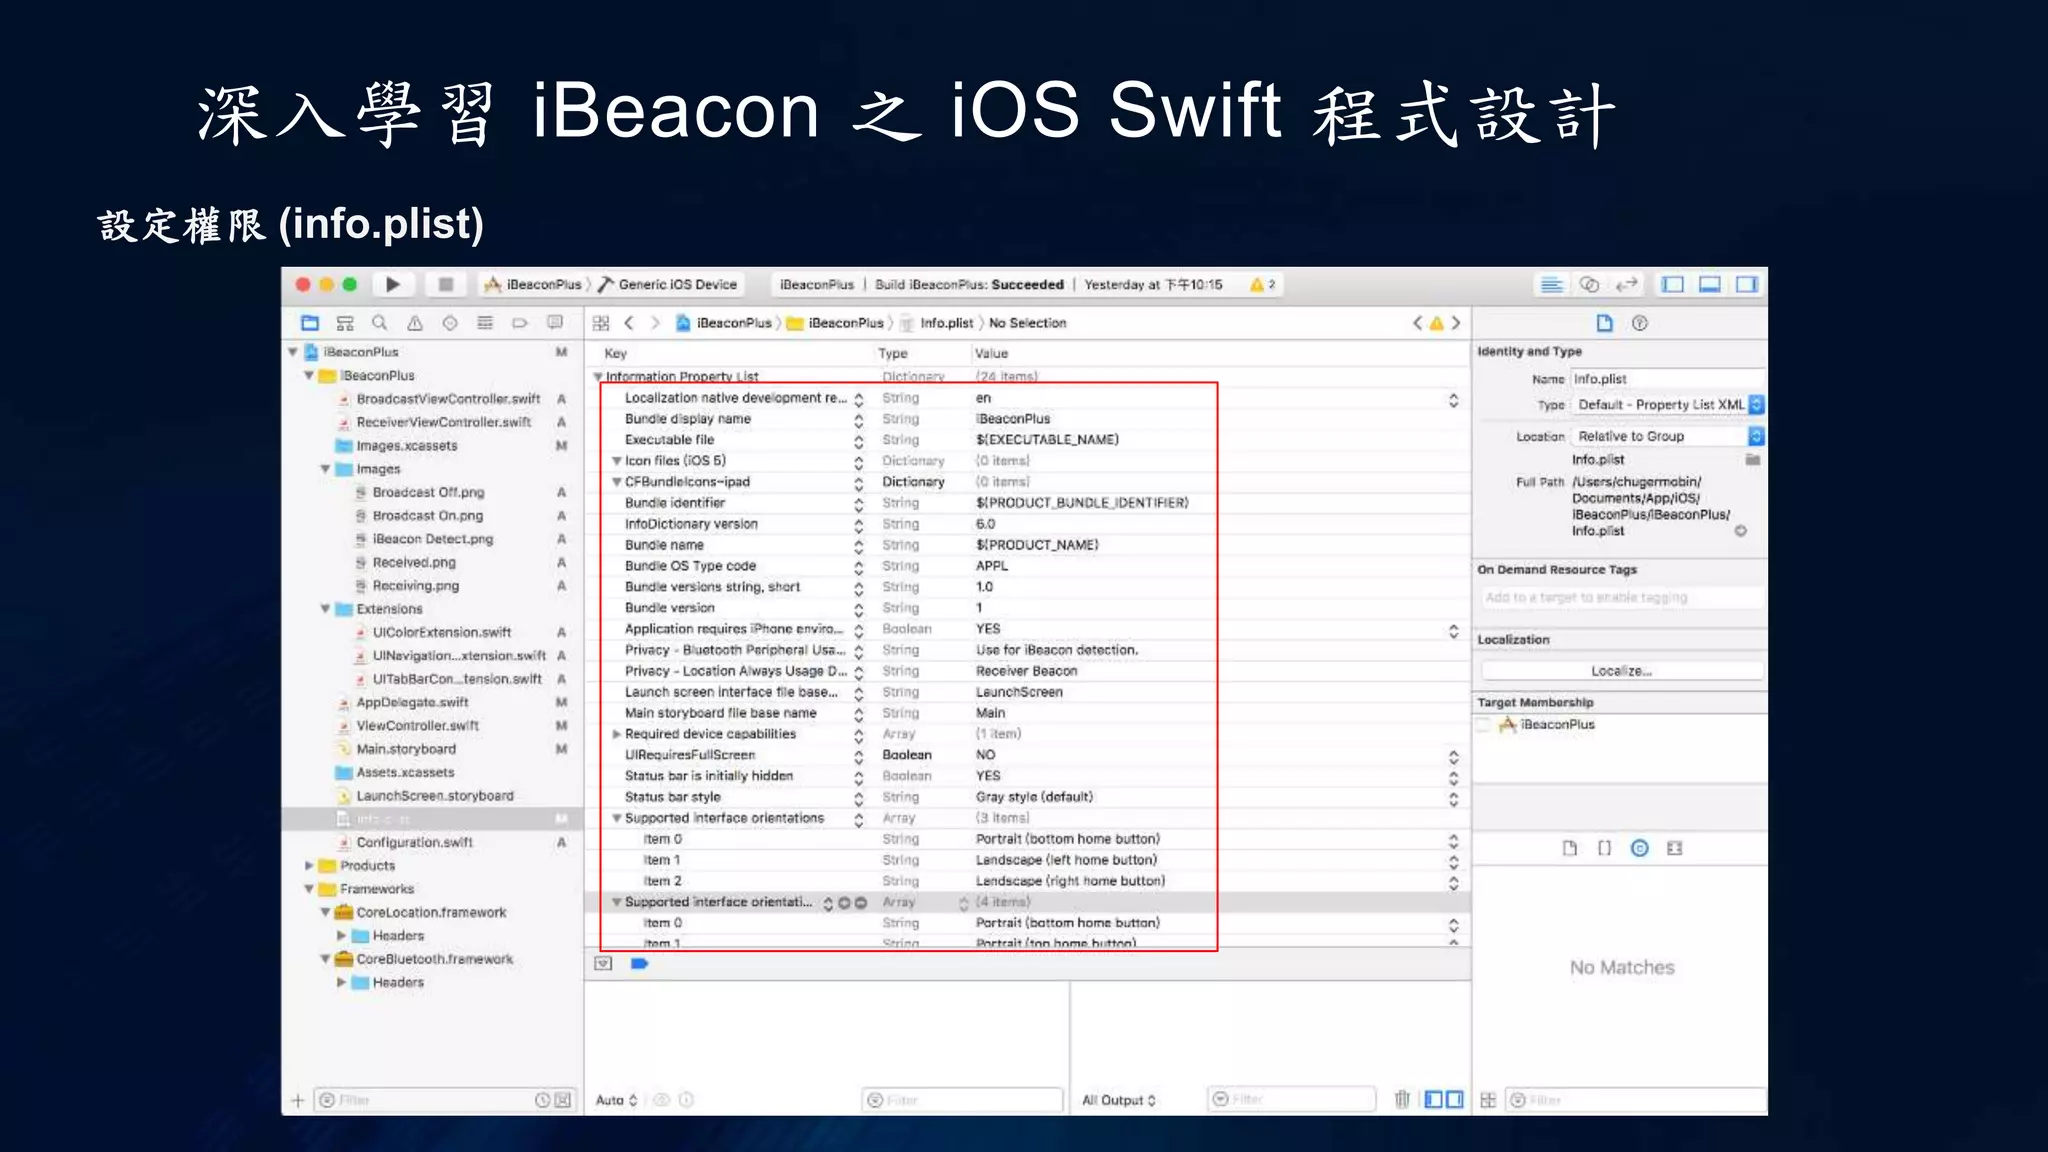
Task: Select ReceiverViewController.swift file
Action: 444,422
